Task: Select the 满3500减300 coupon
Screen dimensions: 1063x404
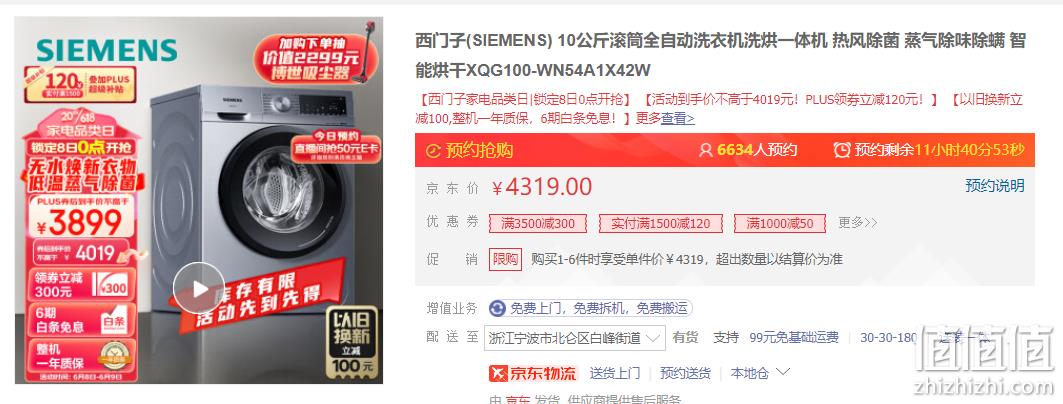Action: 538,223
